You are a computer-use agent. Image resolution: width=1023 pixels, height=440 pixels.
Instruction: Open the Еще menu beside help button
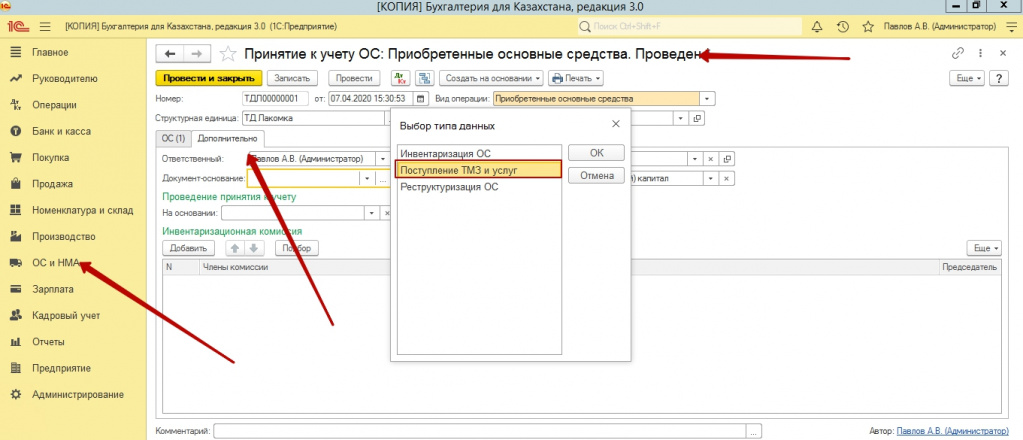pos(968,78)
